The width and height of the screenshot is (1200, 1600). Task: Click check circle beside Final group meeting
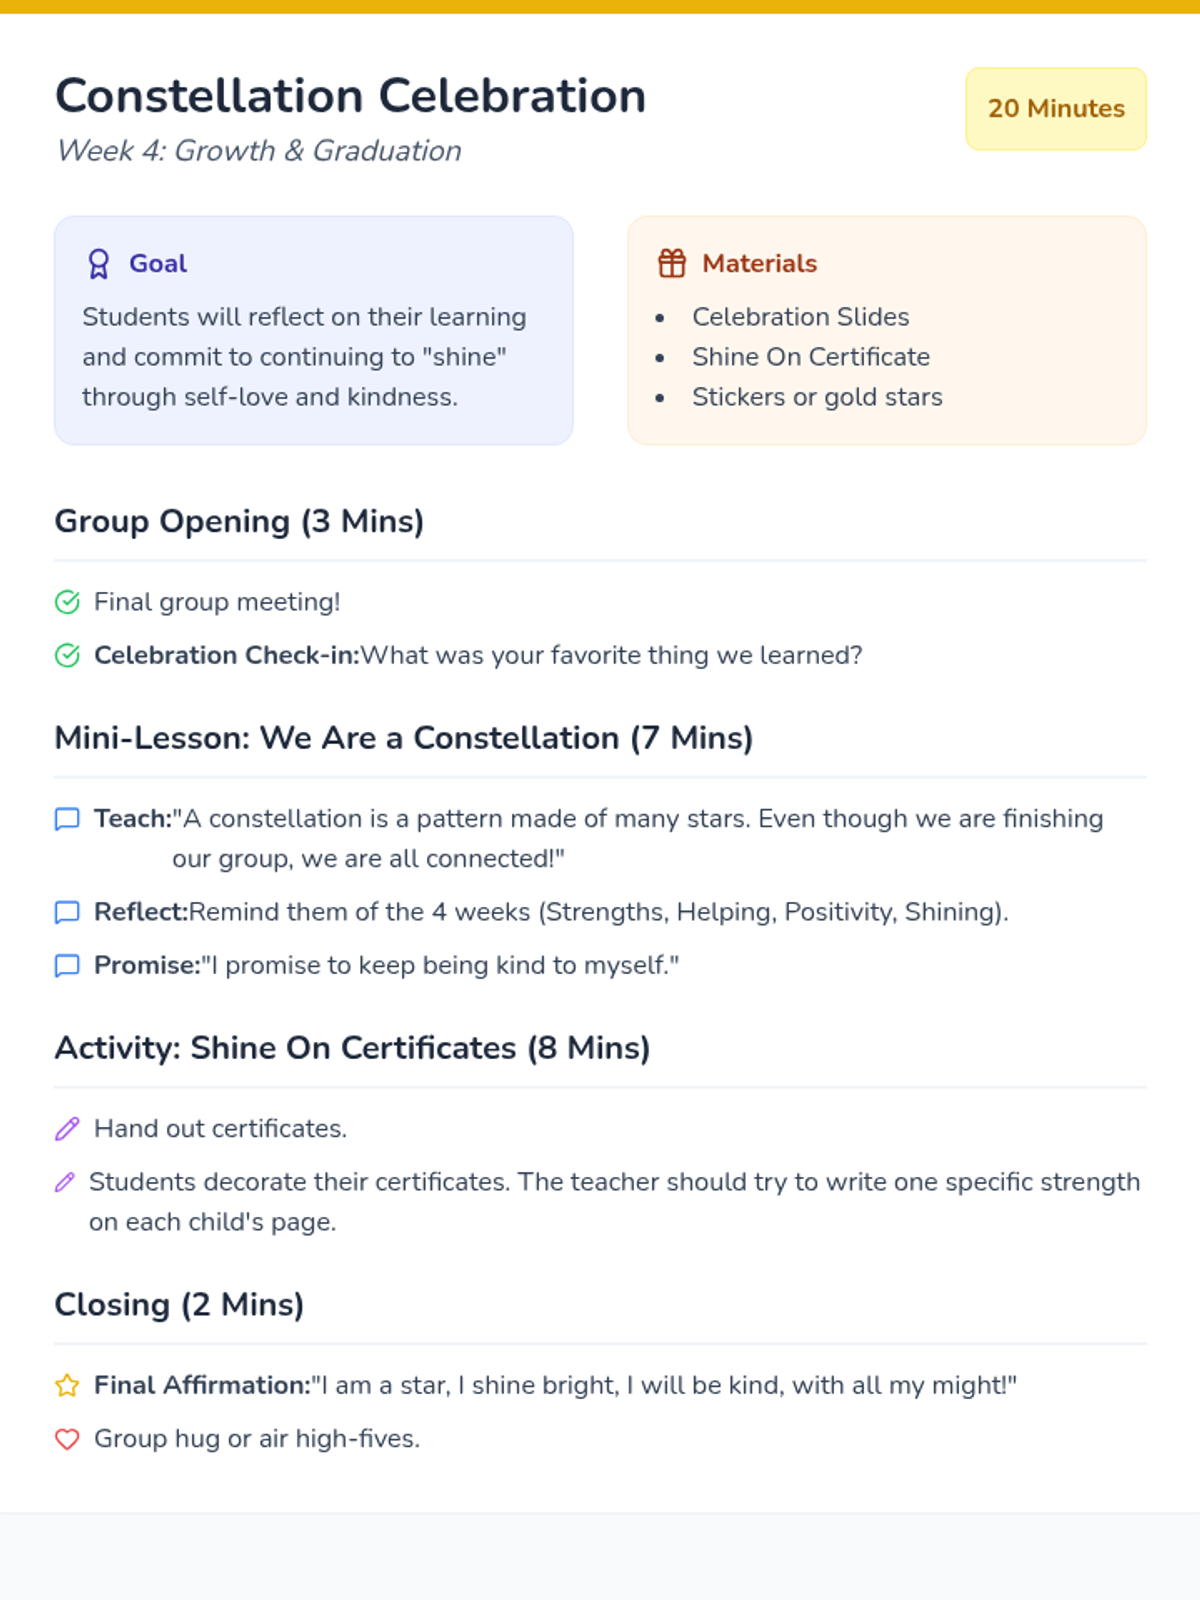(x=67, y=602)
